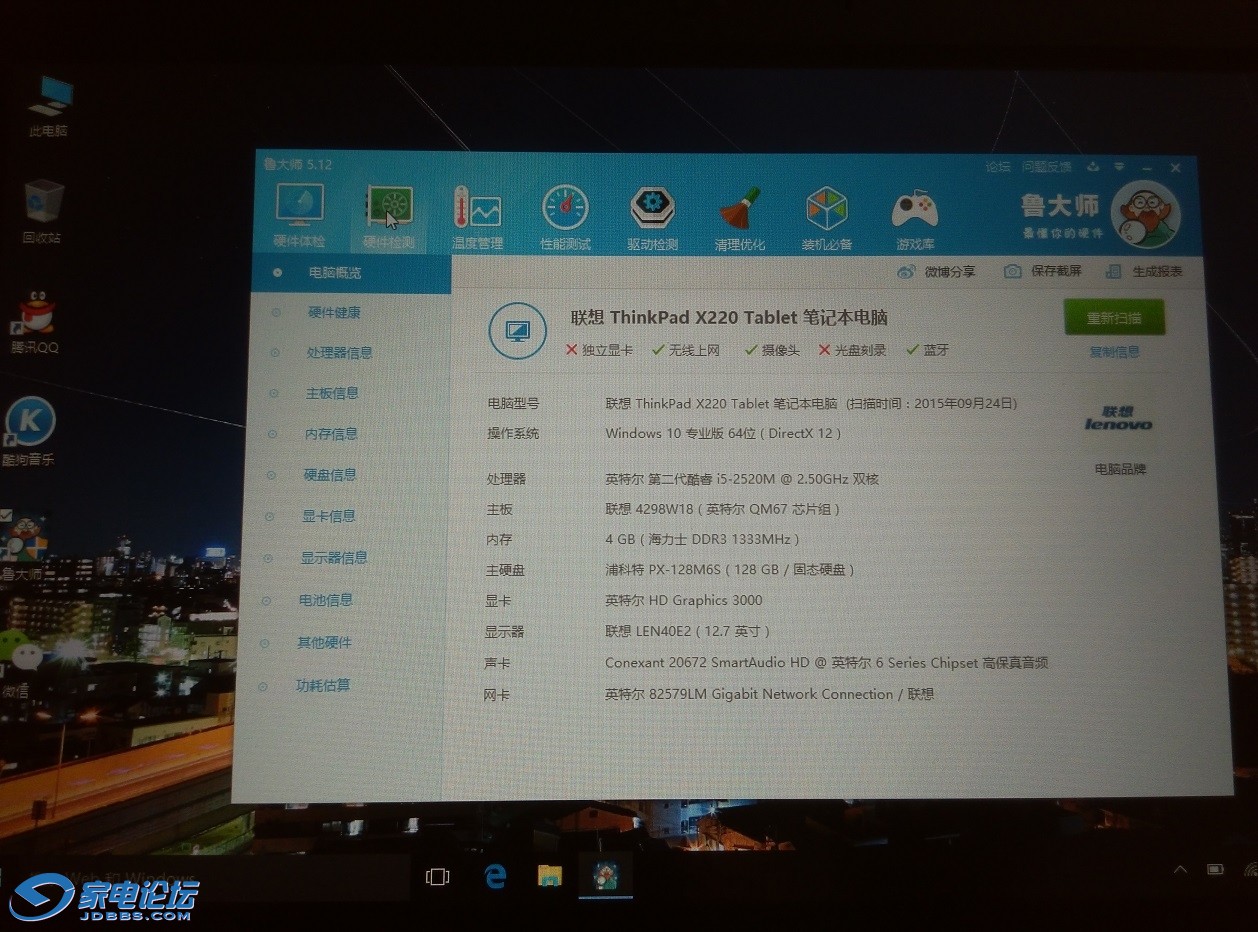Click the battery icon in system tray
This screenshot has width=1258, height=932.
click(x=1215, y=869)
